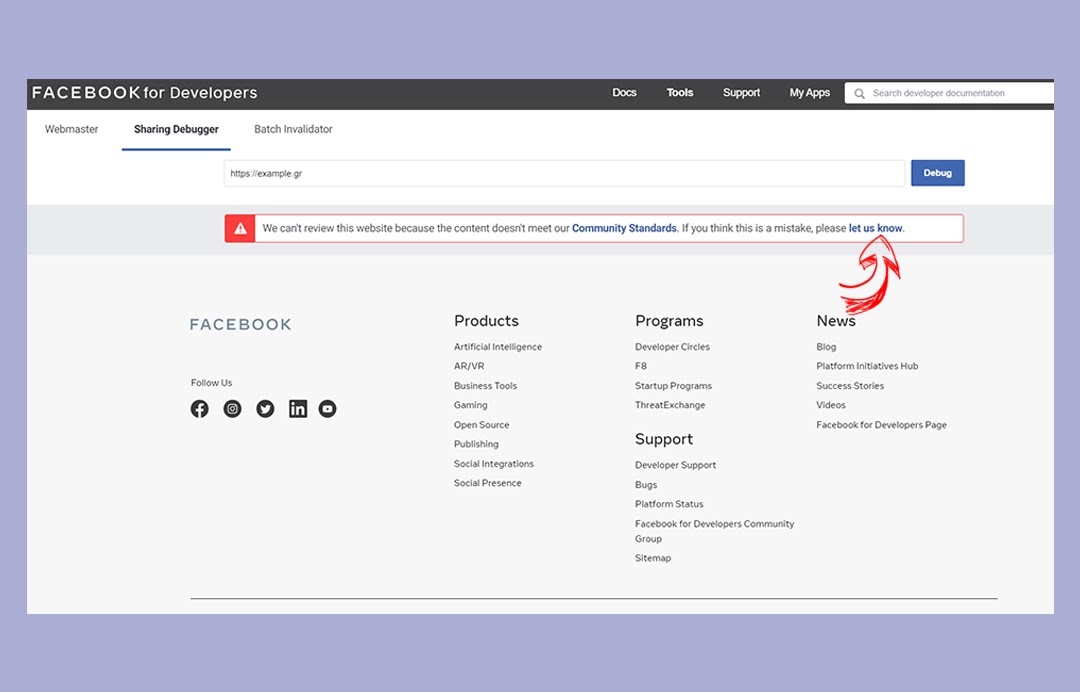
Task: Open the YouTube icon under Follow Us
Action: [328, 409]
